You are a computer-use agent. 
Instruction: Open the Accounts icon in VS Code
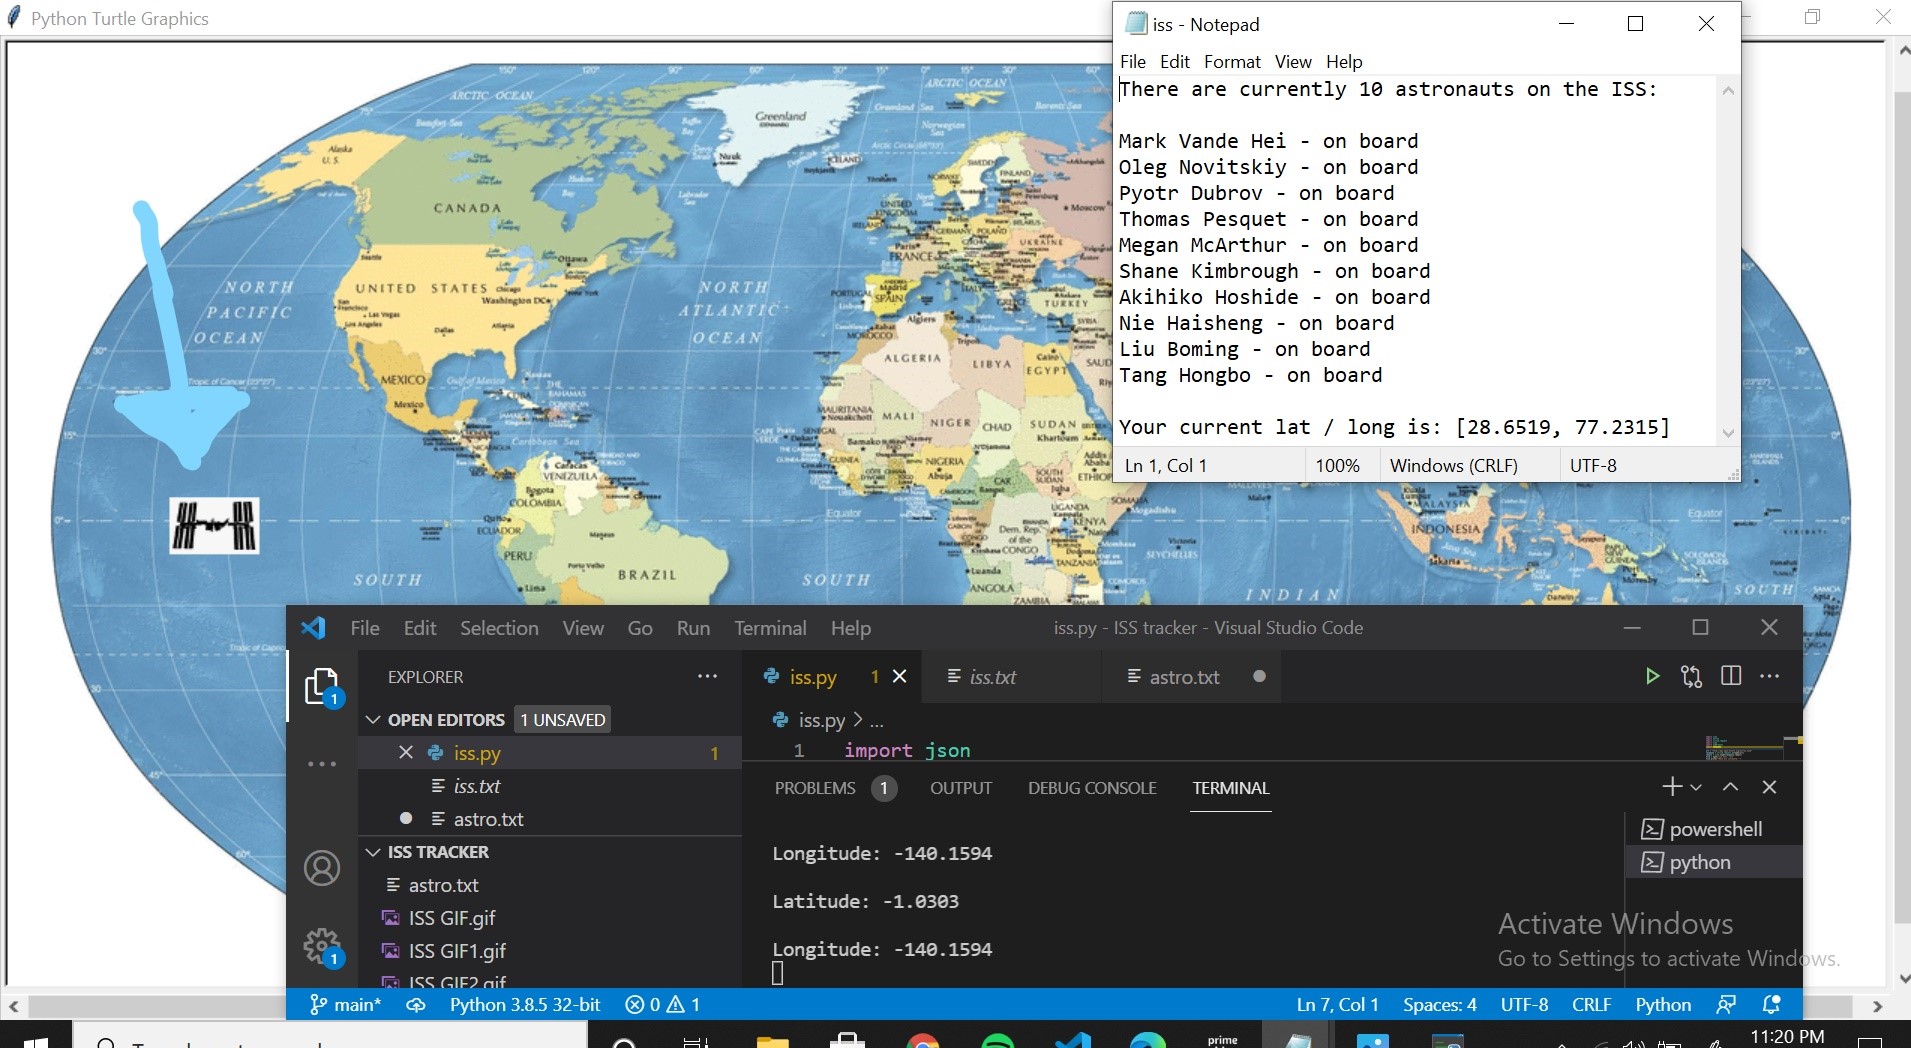pyautogui.click(x=322, y=868)
